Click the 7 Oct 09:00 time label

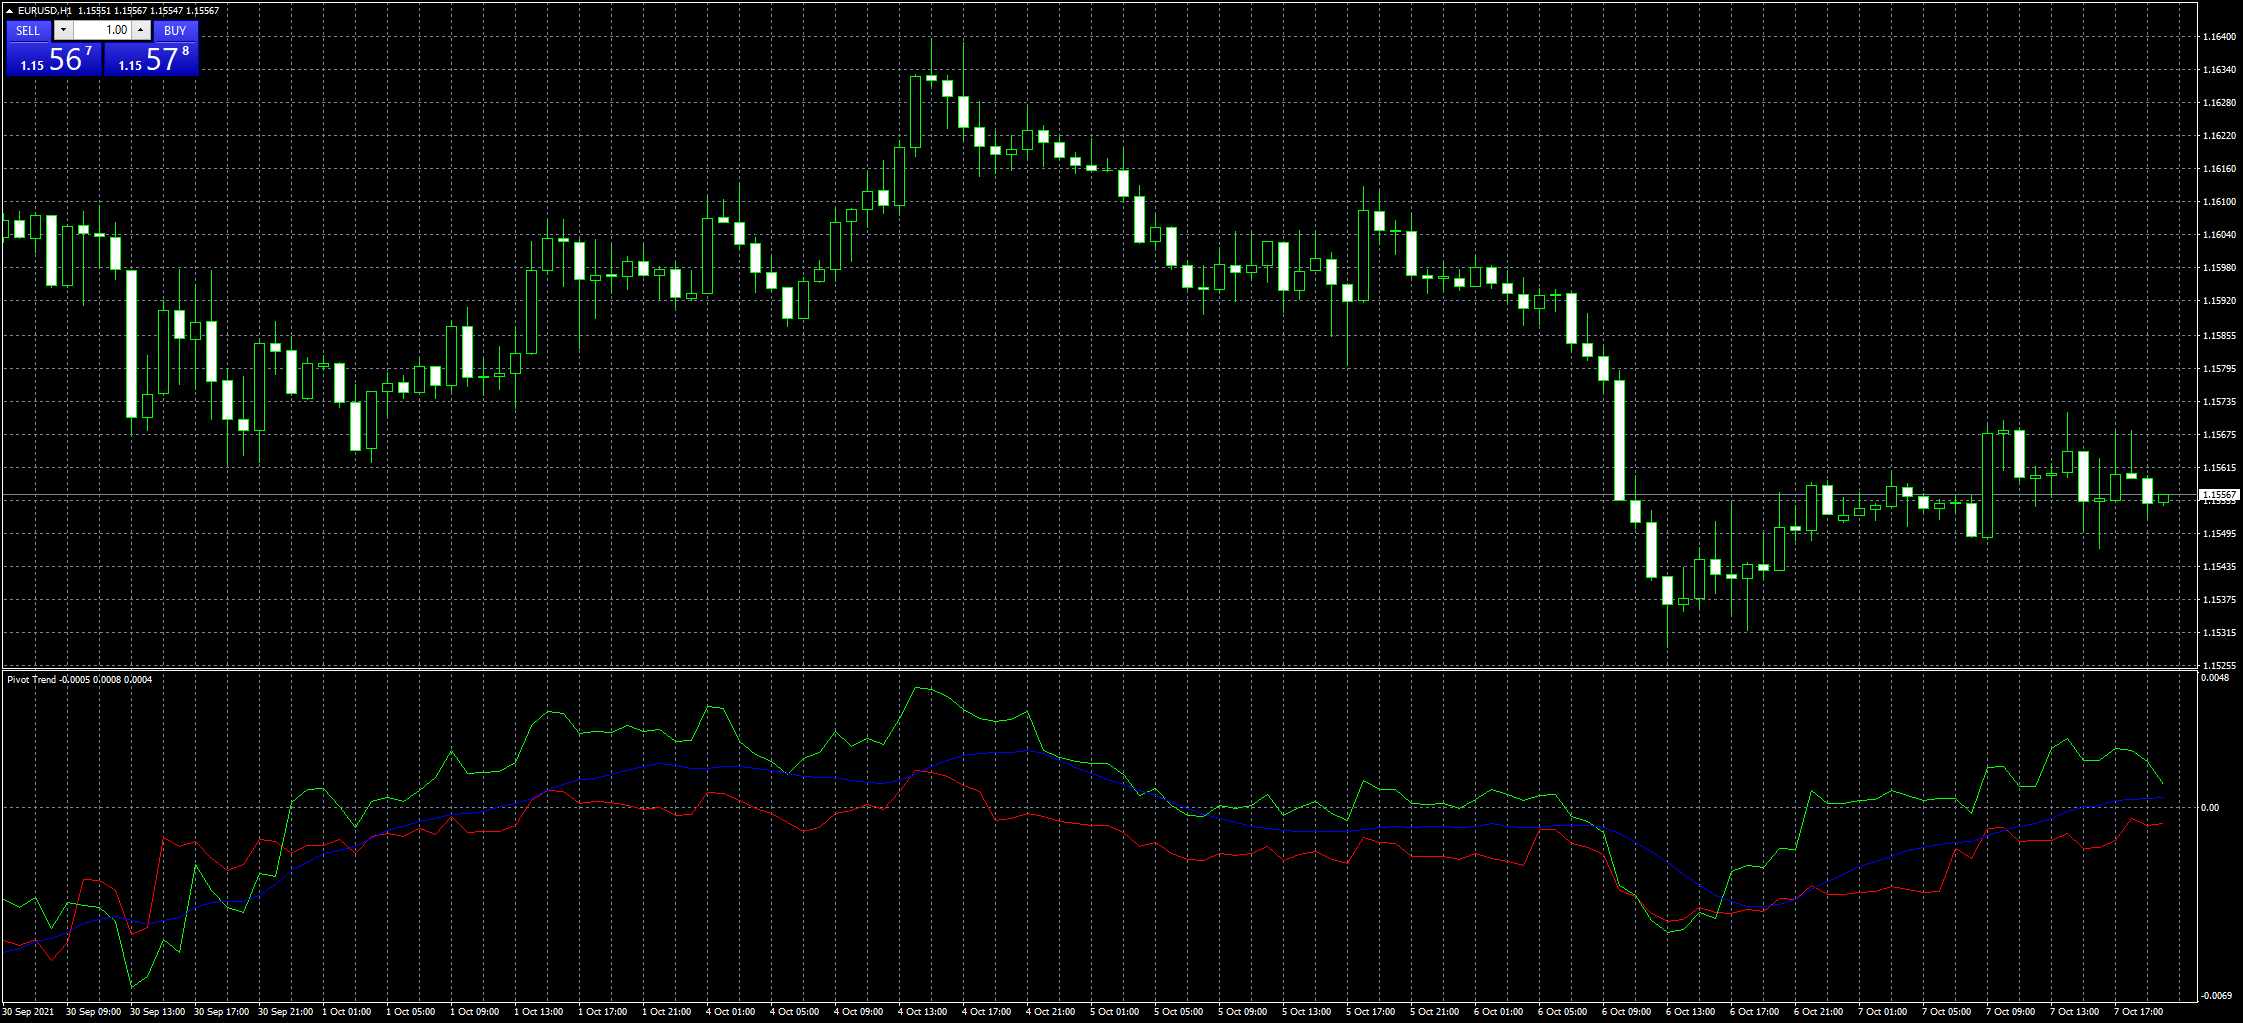click(x=2010, y=1012)
